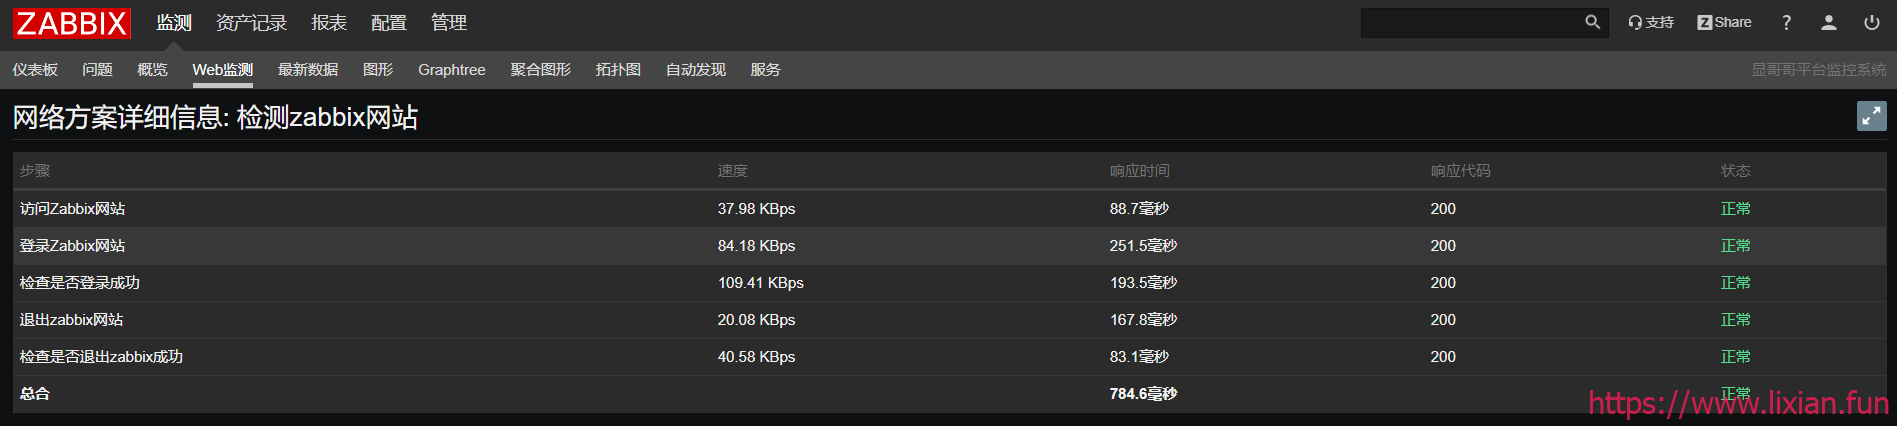The height and width of the screenshot is (426, 1897).
Task: Click the ZABBIX logo
Action: click(x=72, y=23)
